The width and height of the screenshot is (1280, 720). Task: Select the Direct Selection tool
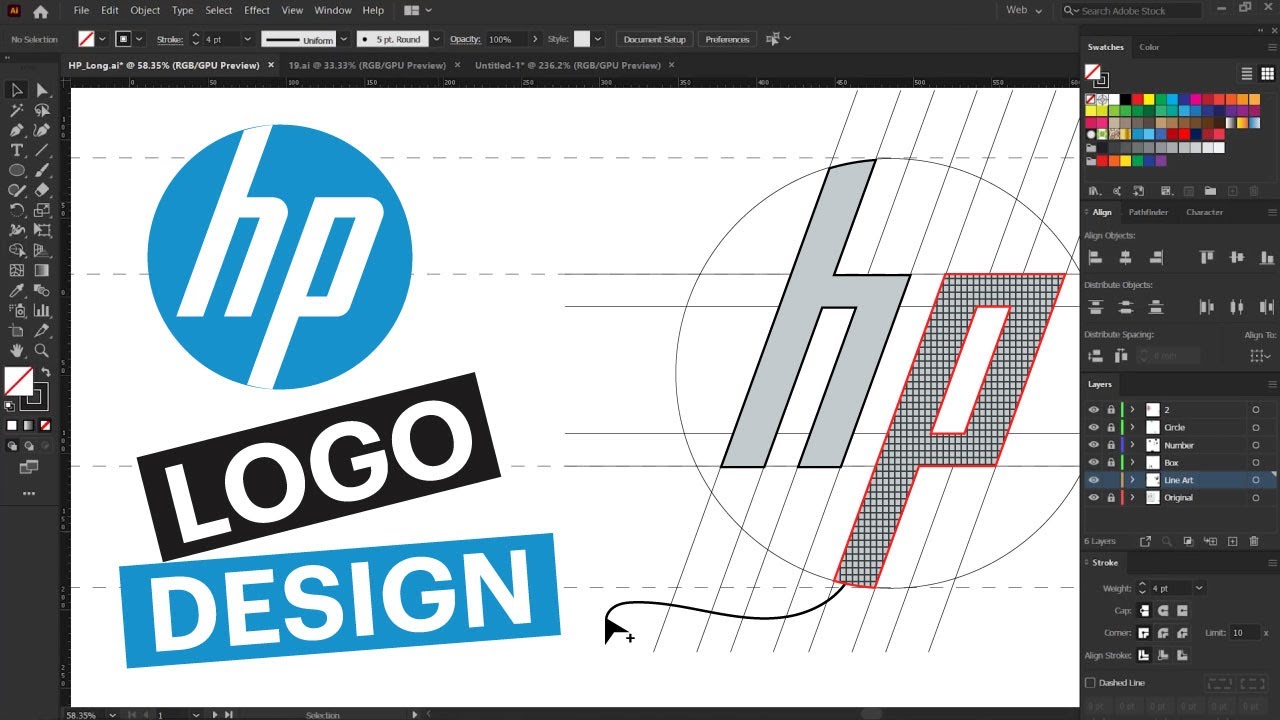pos(42,90)
